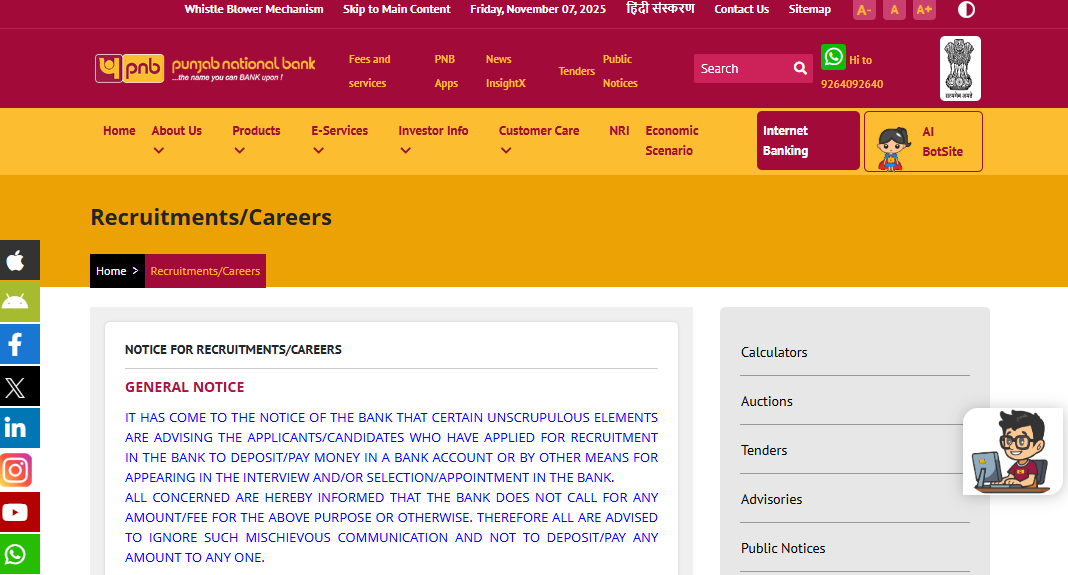Click the Recruitments/Careers breadcrumb
This screenshot has width=1068, height=575.
(x=205, y=270)
